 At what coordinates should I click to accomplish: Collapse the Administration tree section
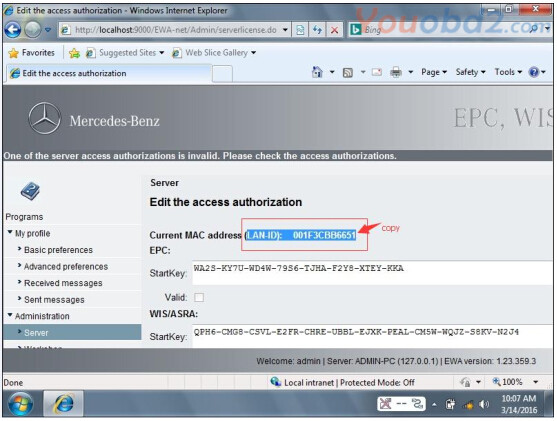pyautogui.click(x=10, y=315)
